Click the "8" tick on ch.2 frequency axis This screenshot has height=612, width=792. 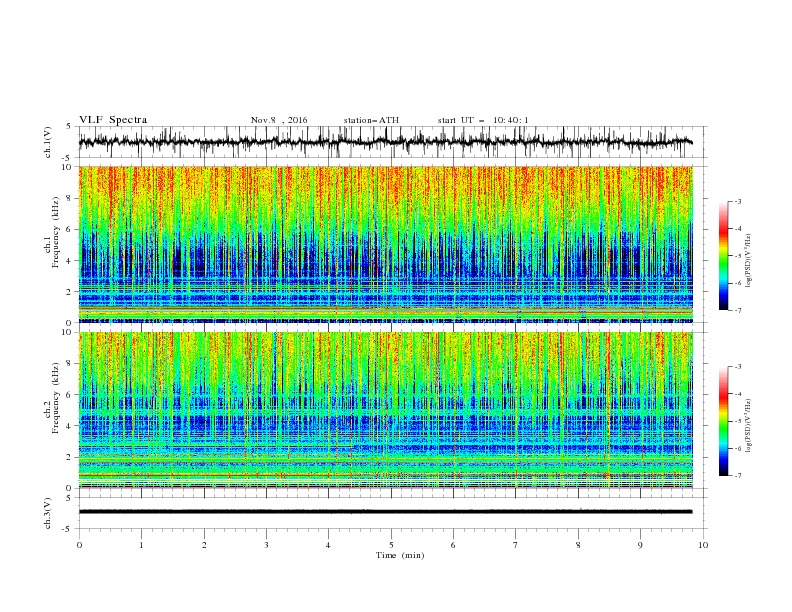click(71, 364)
